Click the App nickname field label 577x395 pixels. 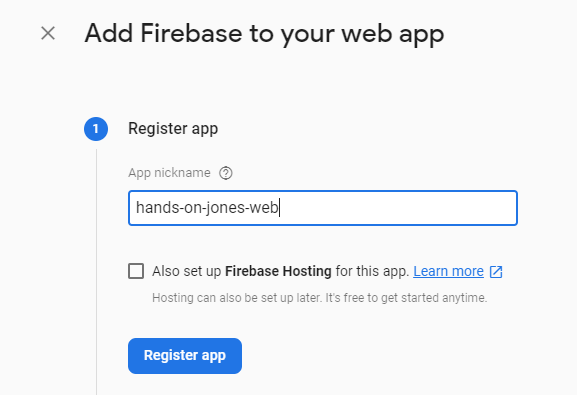(x=169, y=173)
